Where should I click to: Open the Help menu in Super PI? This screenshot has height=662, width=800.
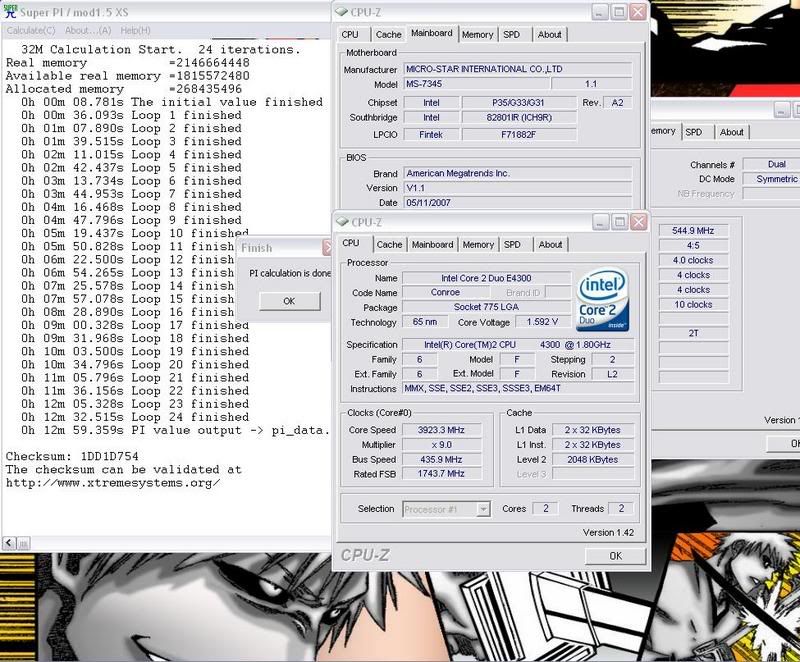[135, 31]
